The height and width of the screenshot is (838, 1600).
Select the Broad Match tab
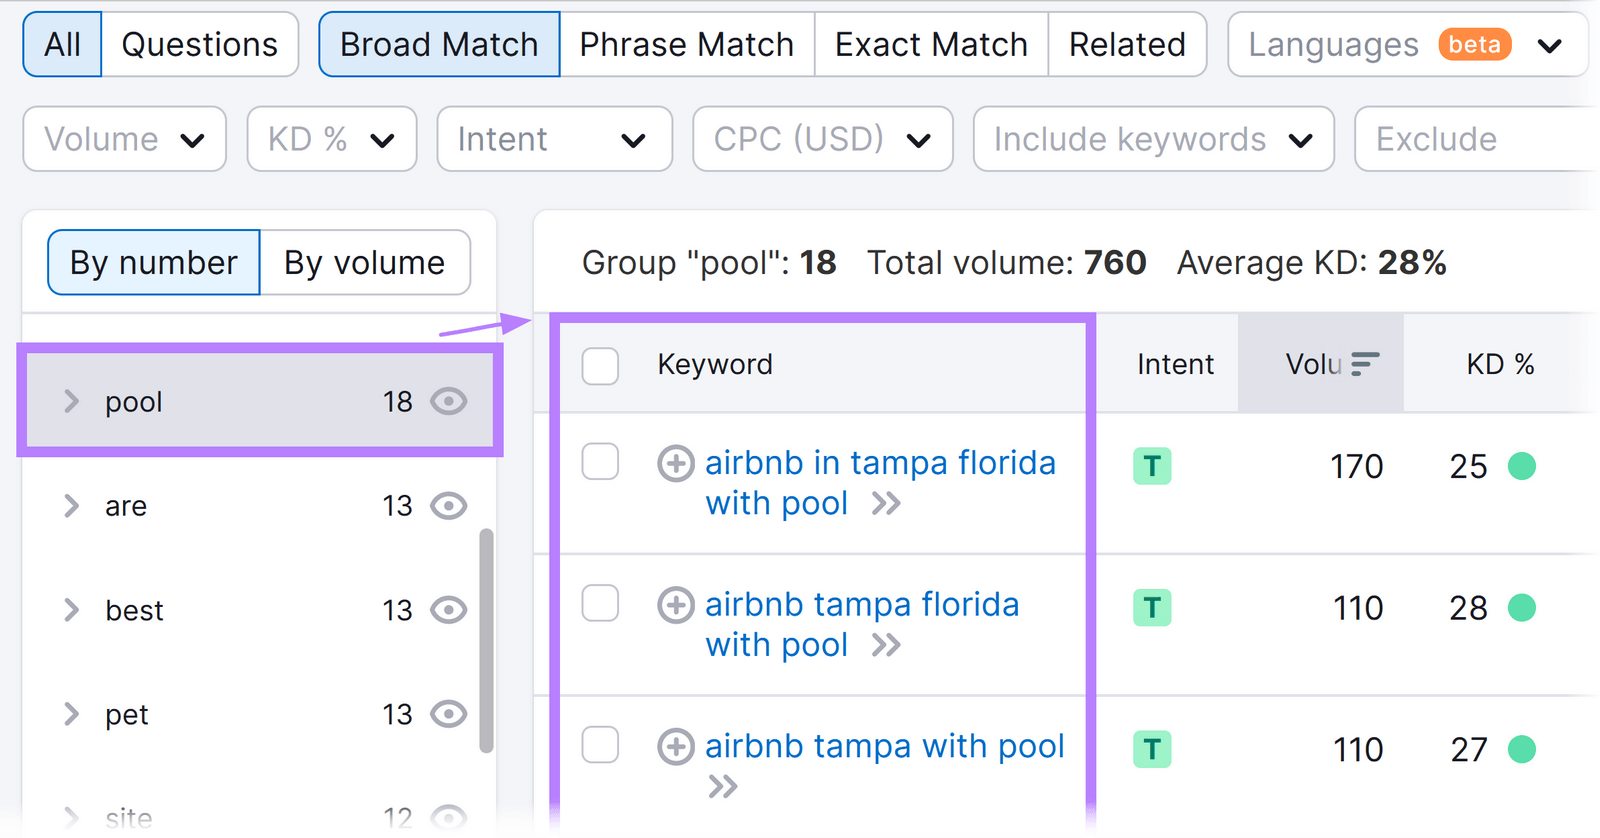pyautogui.click(x=439, y=45)
